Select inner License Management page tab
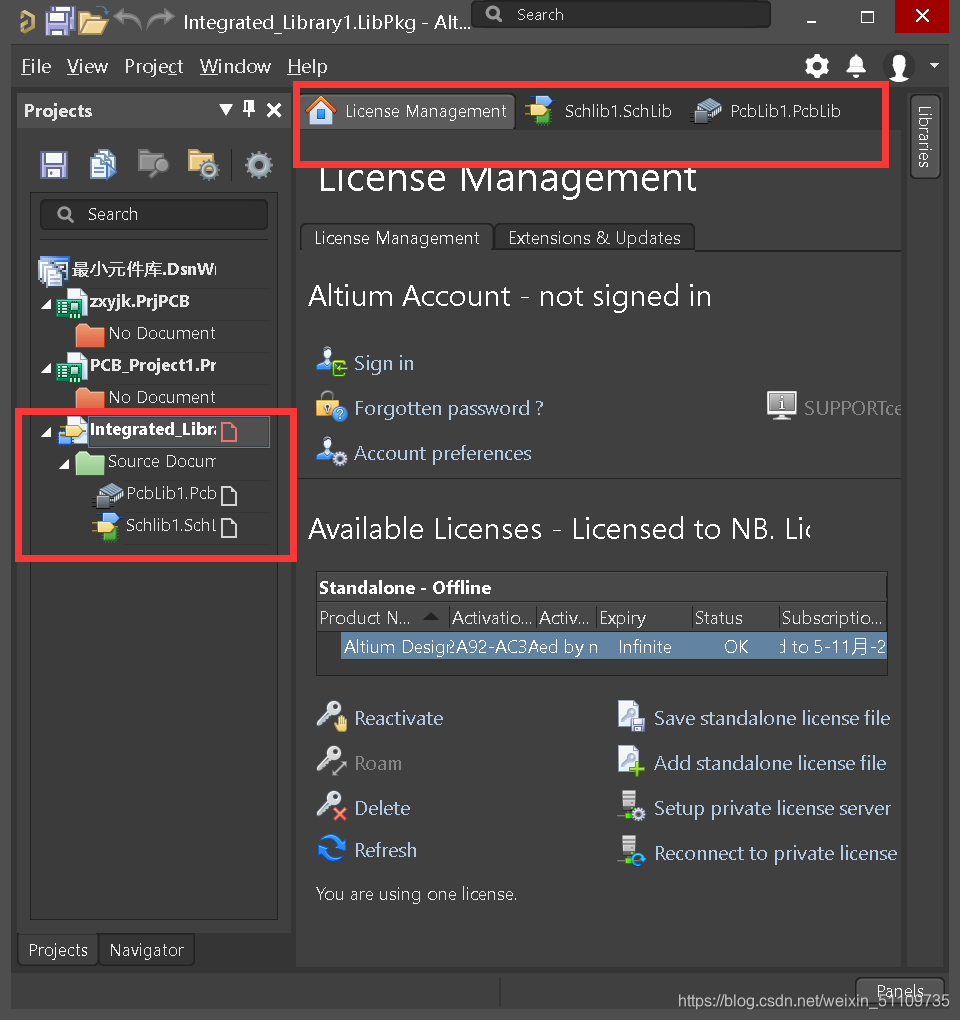This screenshot has height=1020, width=960. [397, 238]
